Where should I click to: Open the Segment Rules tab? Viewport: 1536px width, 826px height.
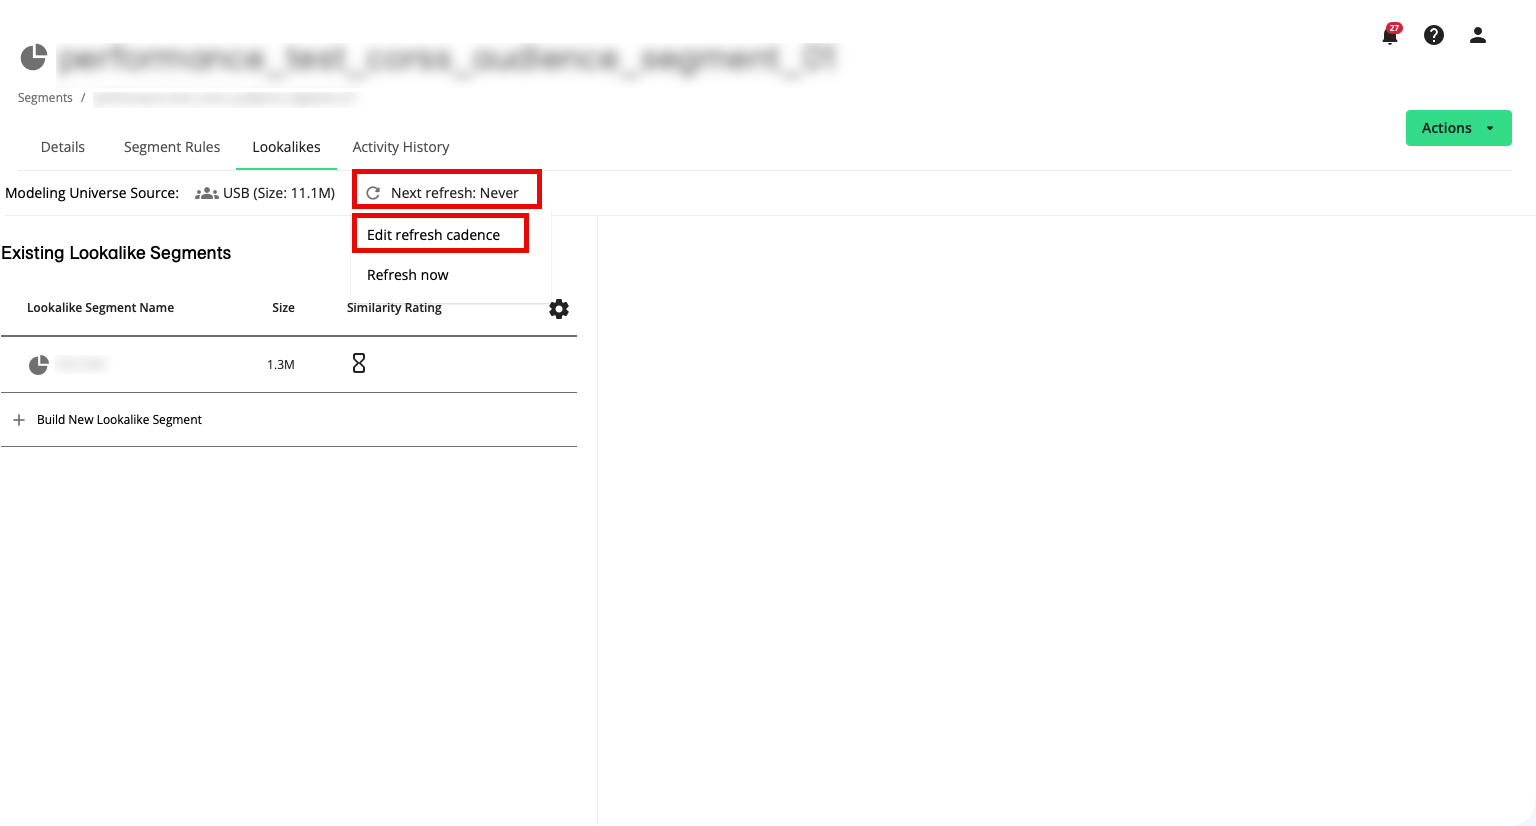(171, 147)
